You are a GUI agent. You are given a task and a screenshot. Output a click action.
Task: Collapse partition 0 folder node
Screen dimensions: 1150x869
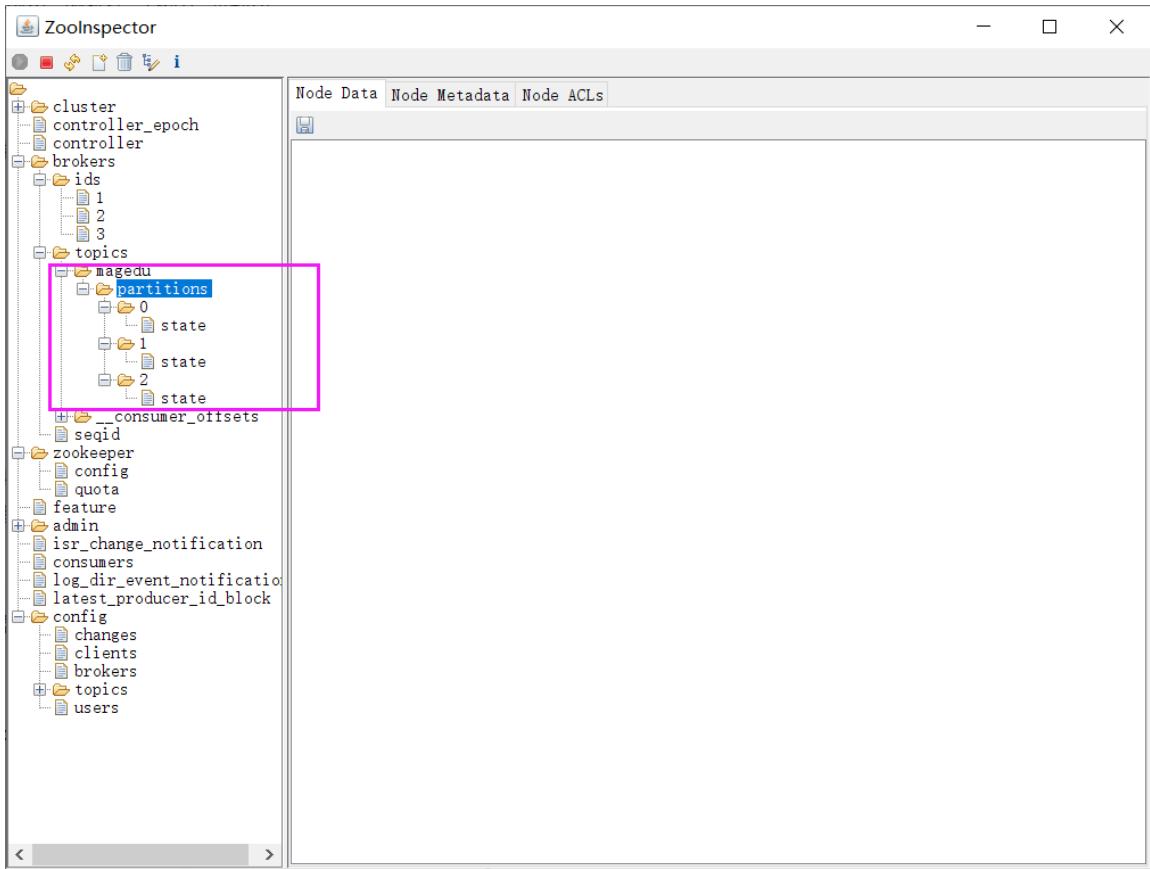click(x=105, y=307)
